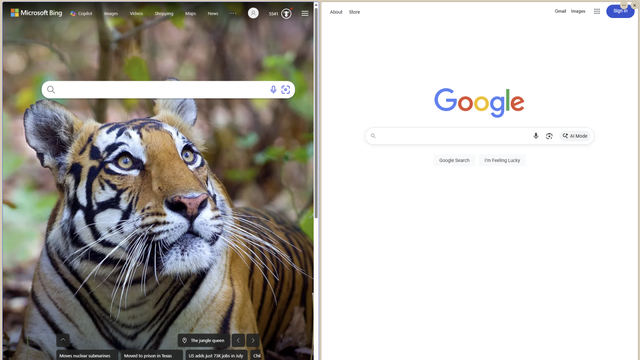Start Bing voice search with microphone
640x360 pixels.
coord(273,89)
